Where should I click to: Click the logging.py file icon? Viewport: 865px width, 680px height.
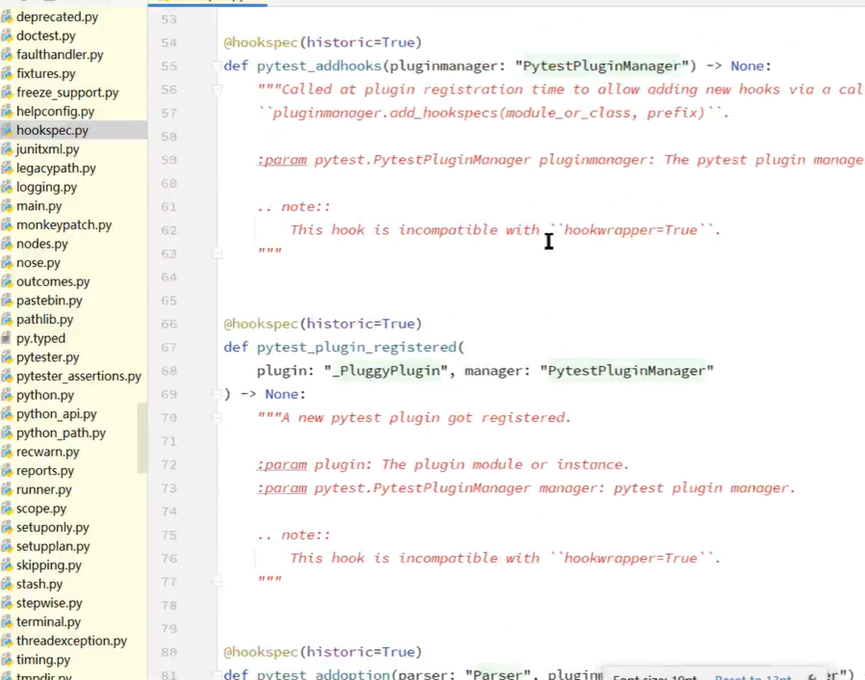tap(7, 187)
